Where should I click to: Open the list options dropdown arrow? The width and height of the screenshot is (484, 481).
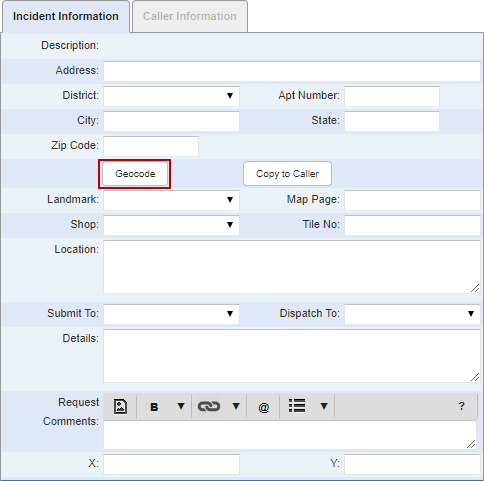324,406
